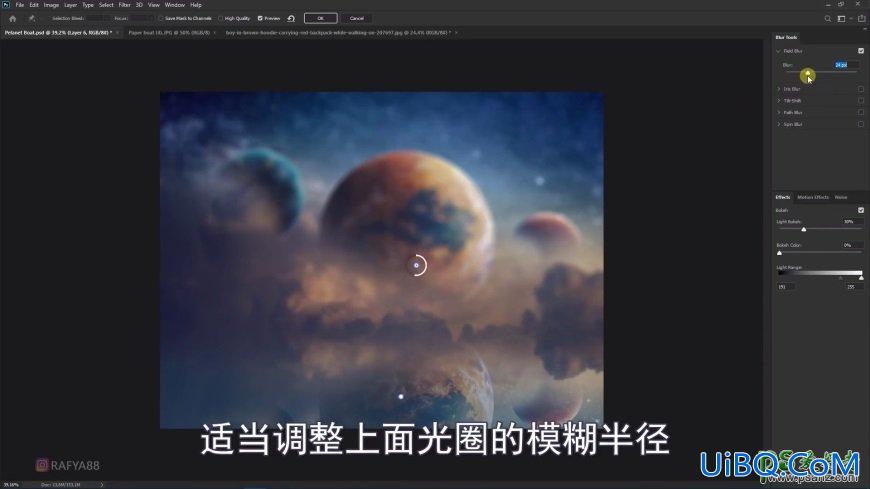Enable the Path Blur checkbox
The image size is (870, 489).
point(861,112)
